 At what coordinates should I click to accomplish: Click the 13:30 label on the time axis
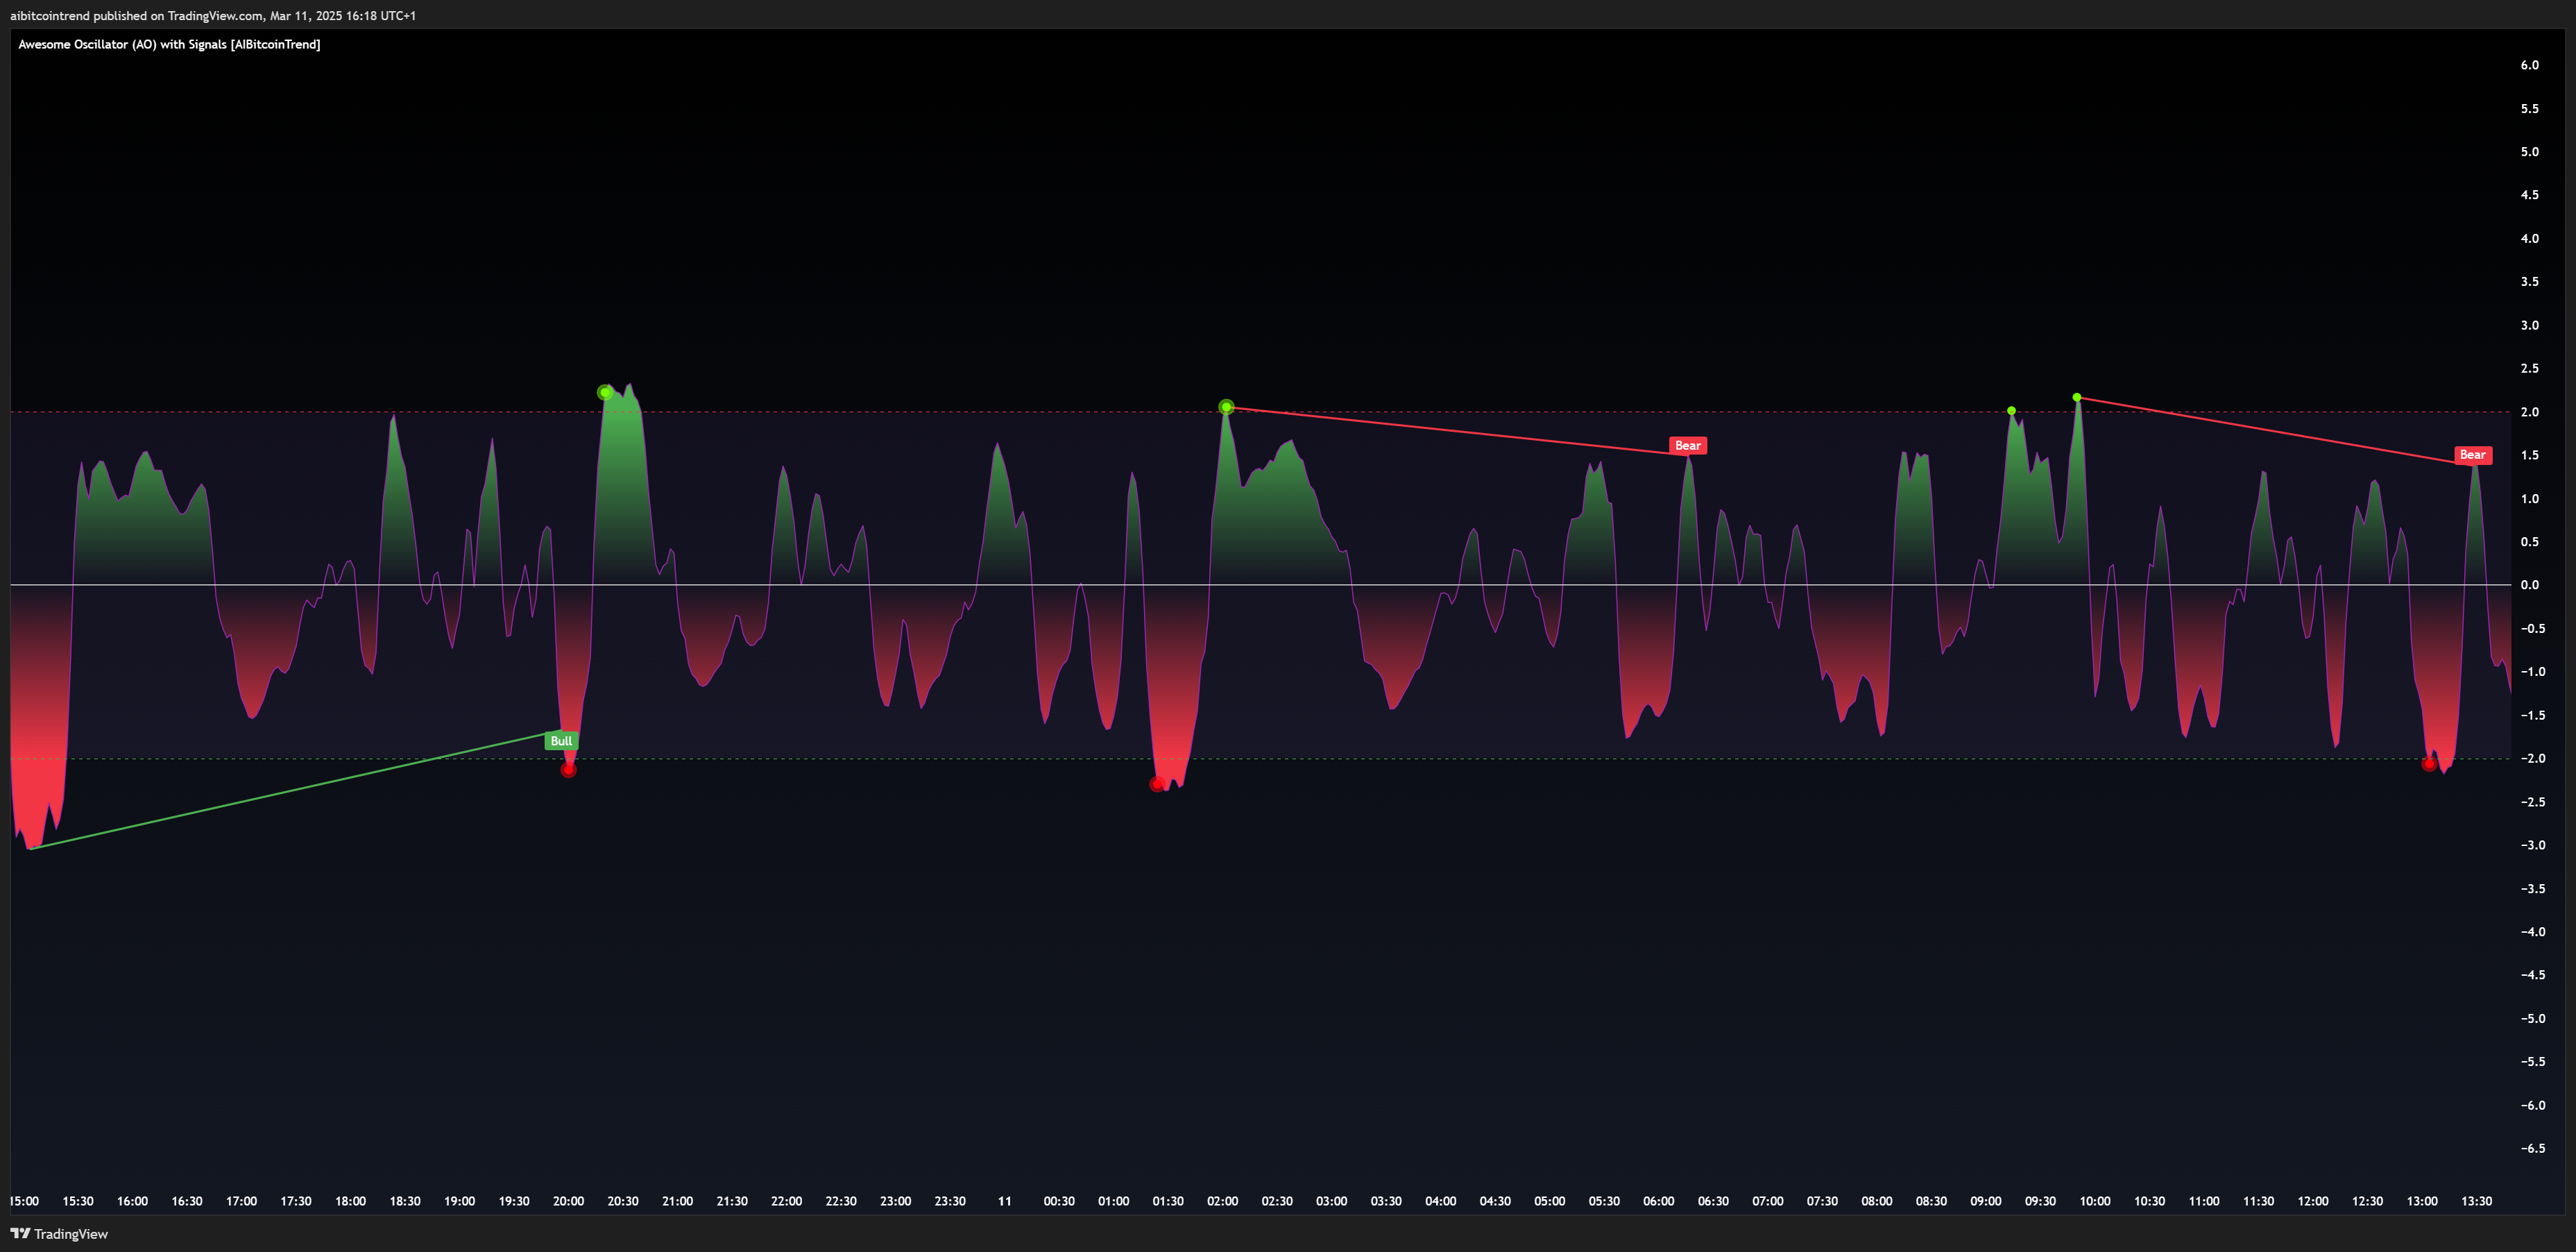click(x=2476, y=1201)
